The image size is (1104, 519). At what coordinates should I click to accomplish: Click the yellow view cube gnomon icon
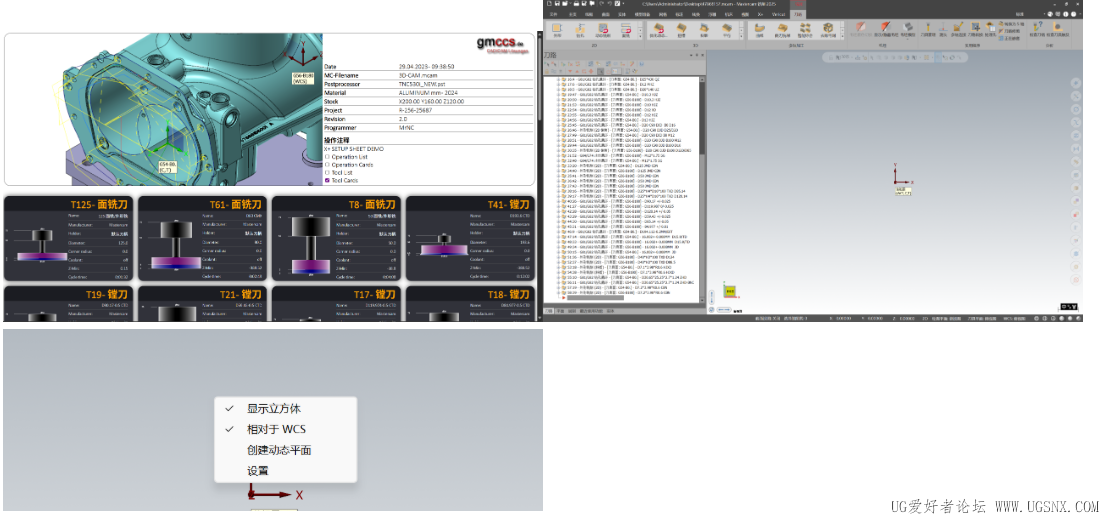(x=731, y=291)
